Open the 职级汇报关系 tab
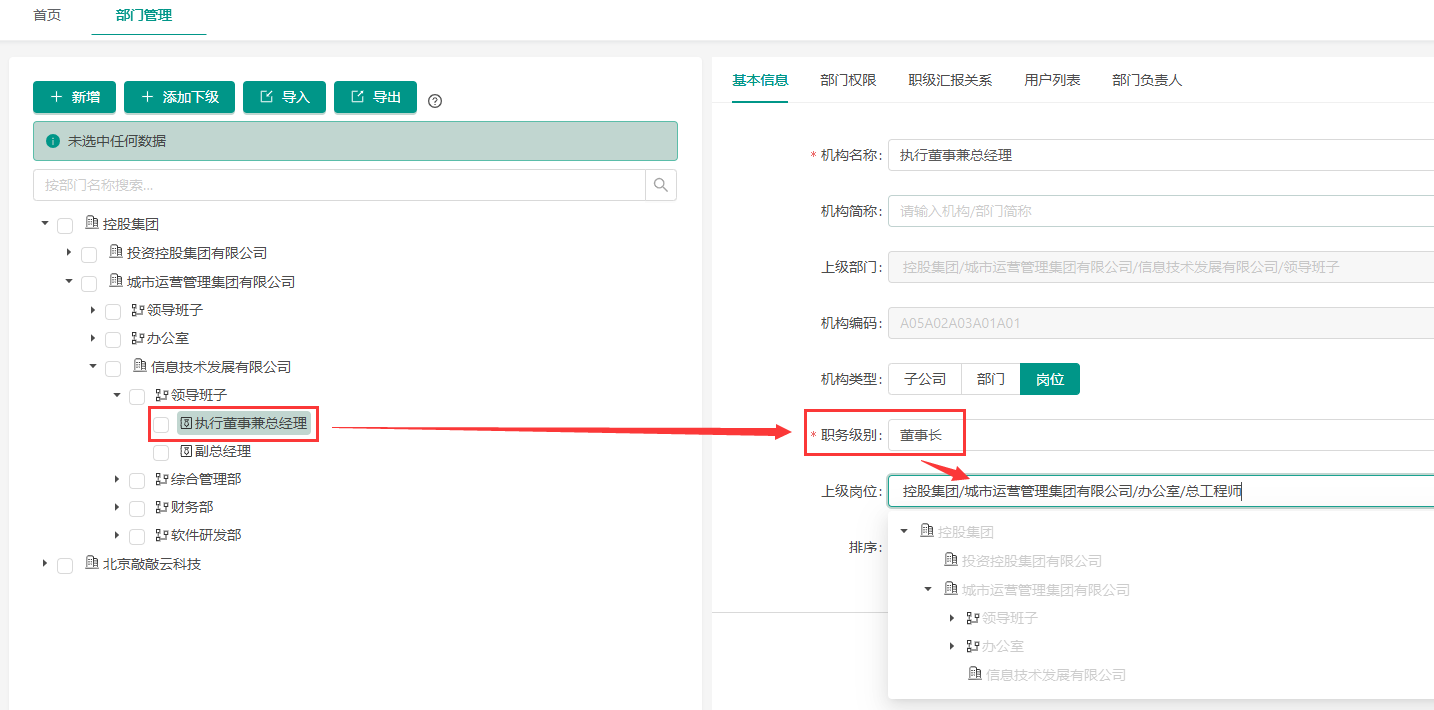 (950, 80)
